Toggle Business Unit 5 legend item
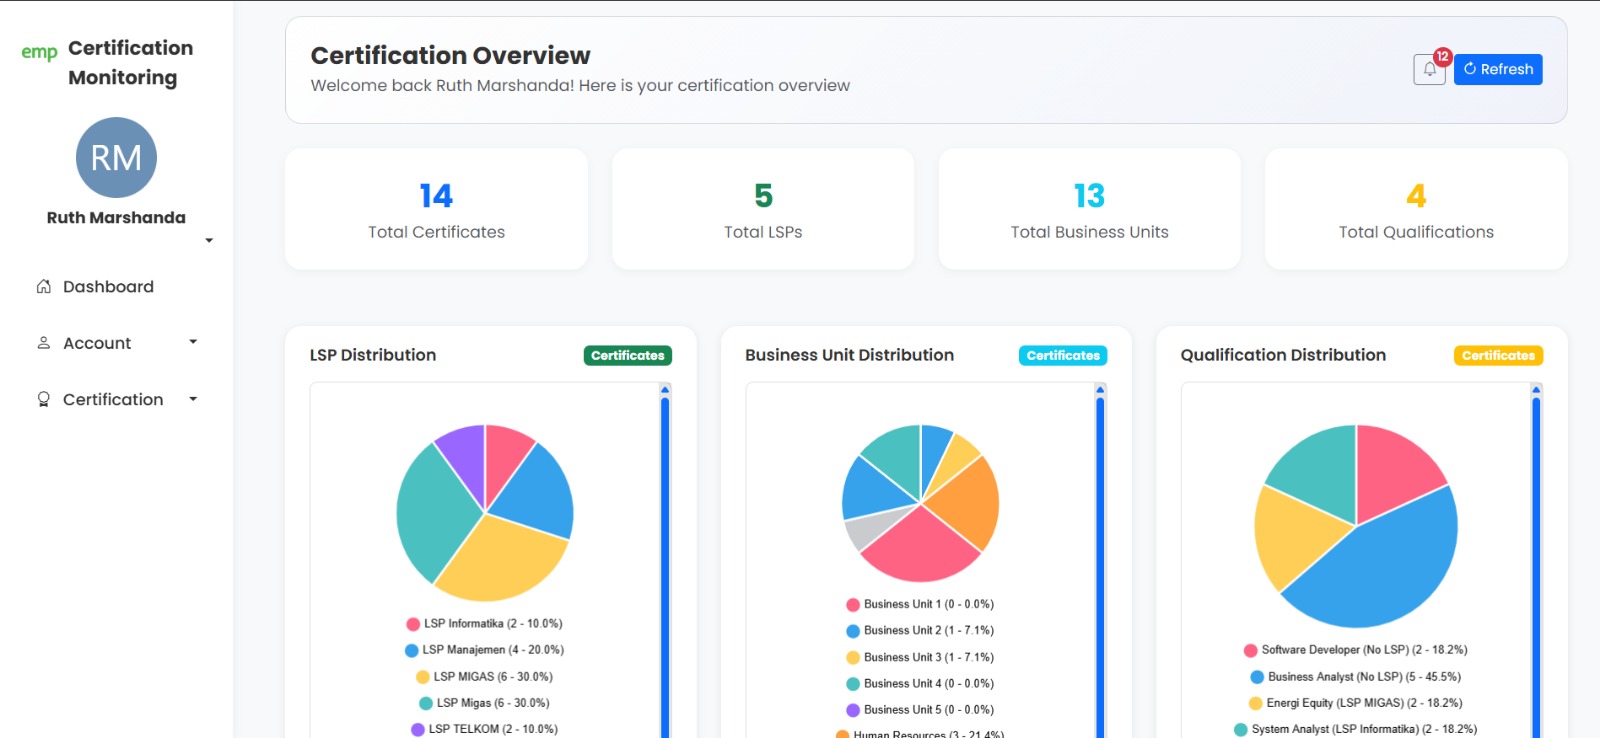The image size is (1600, 738). [x=920, y=710]
